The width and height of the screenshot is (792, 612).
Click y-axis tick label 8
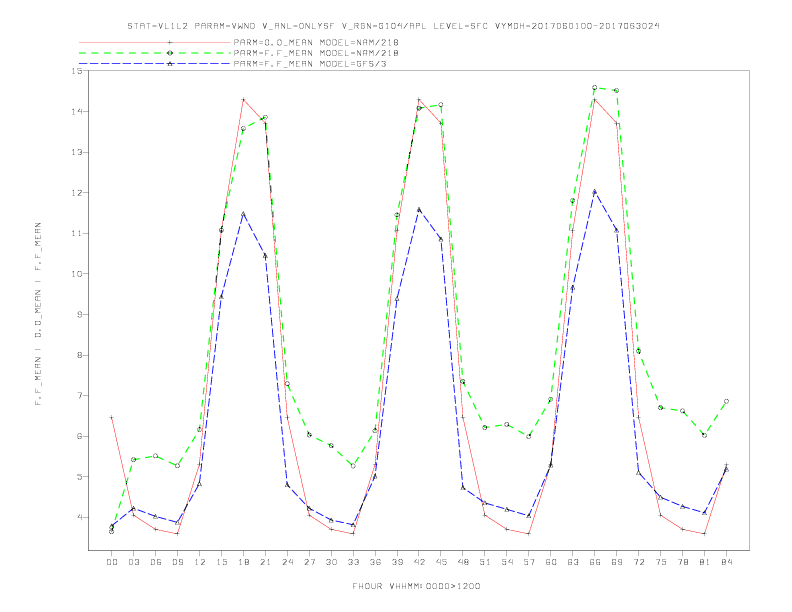click(x=80, y=355)
